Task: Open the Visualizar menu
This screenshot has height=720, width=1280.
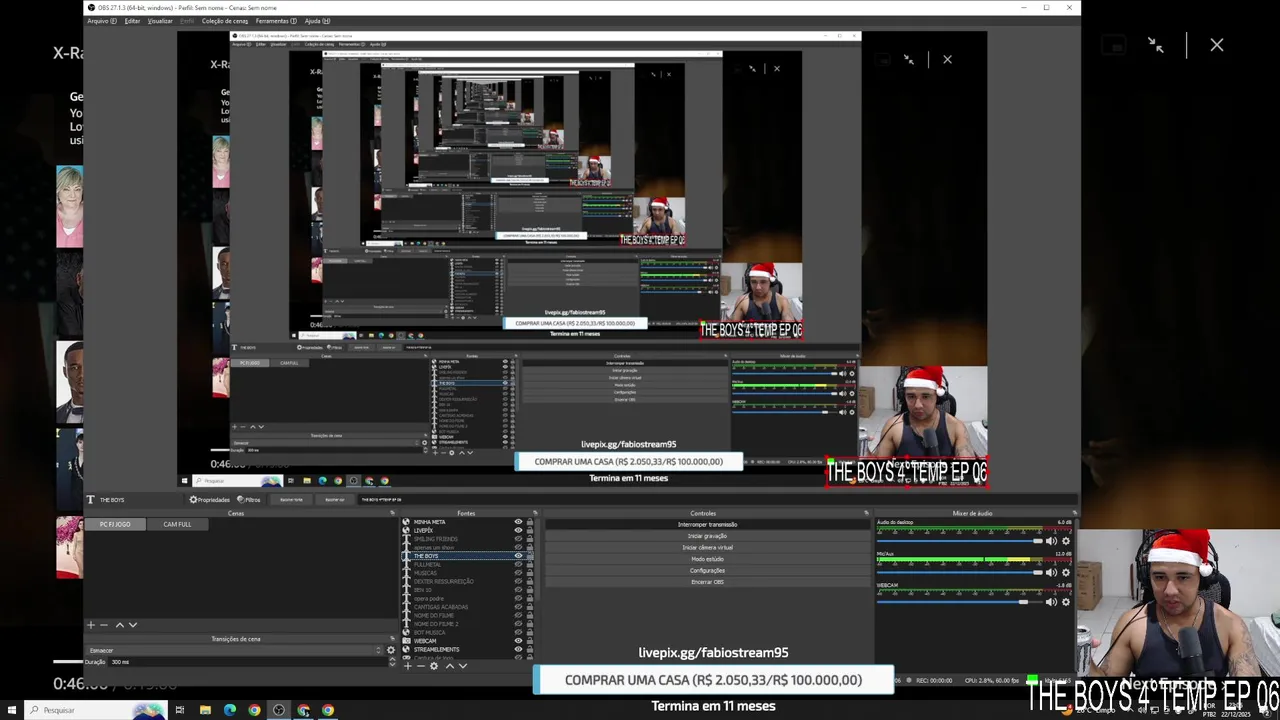Action: point(160,21)
